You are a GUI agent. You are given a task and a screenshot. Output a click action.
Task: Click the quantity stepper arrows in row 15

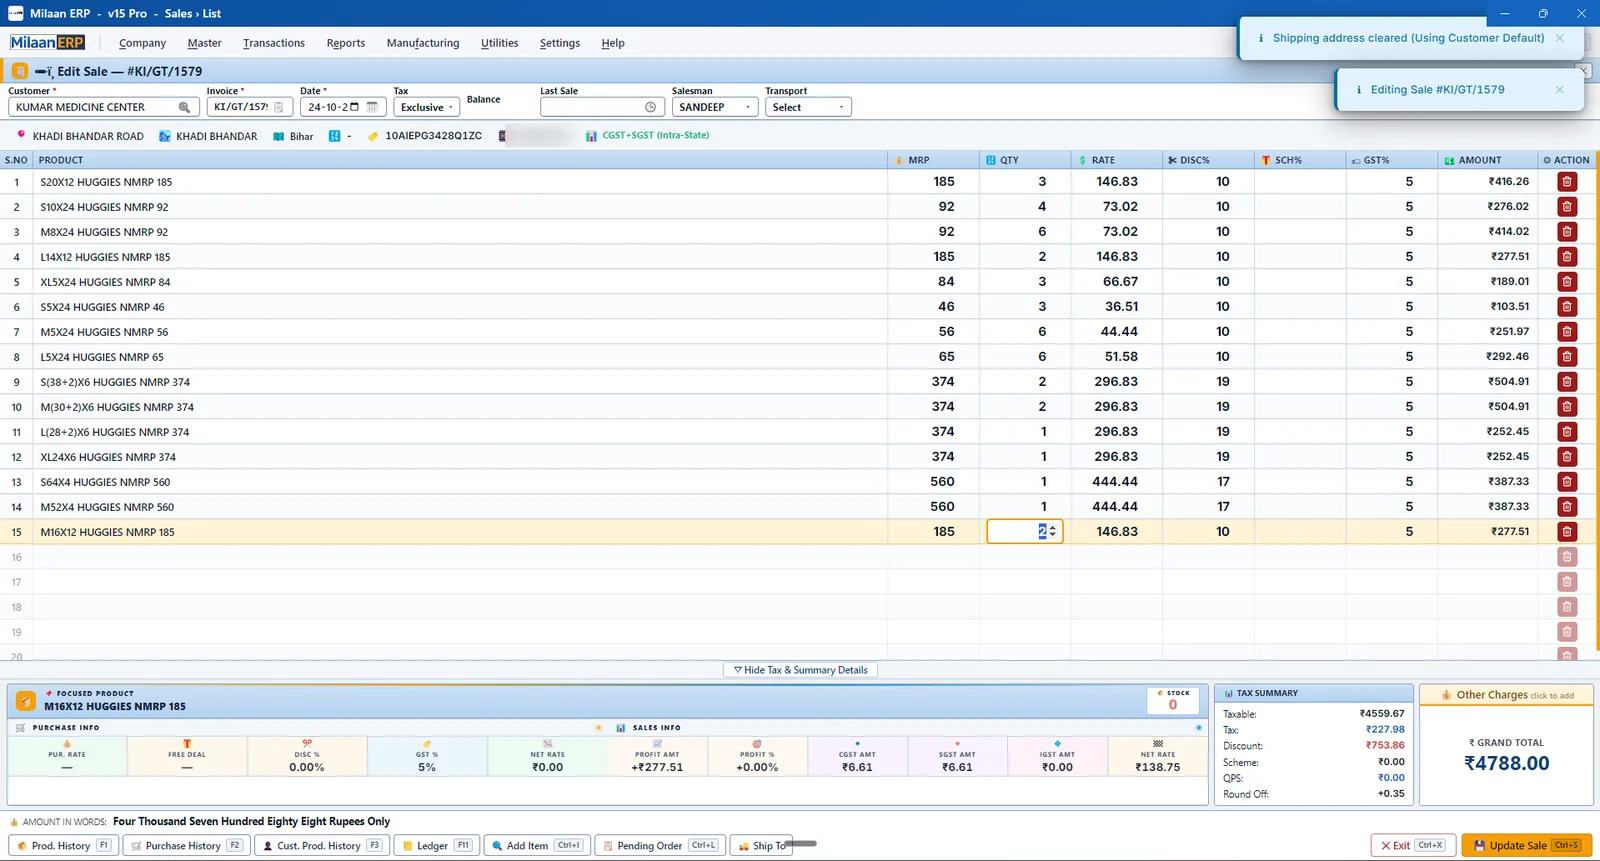coord(1052,532)
